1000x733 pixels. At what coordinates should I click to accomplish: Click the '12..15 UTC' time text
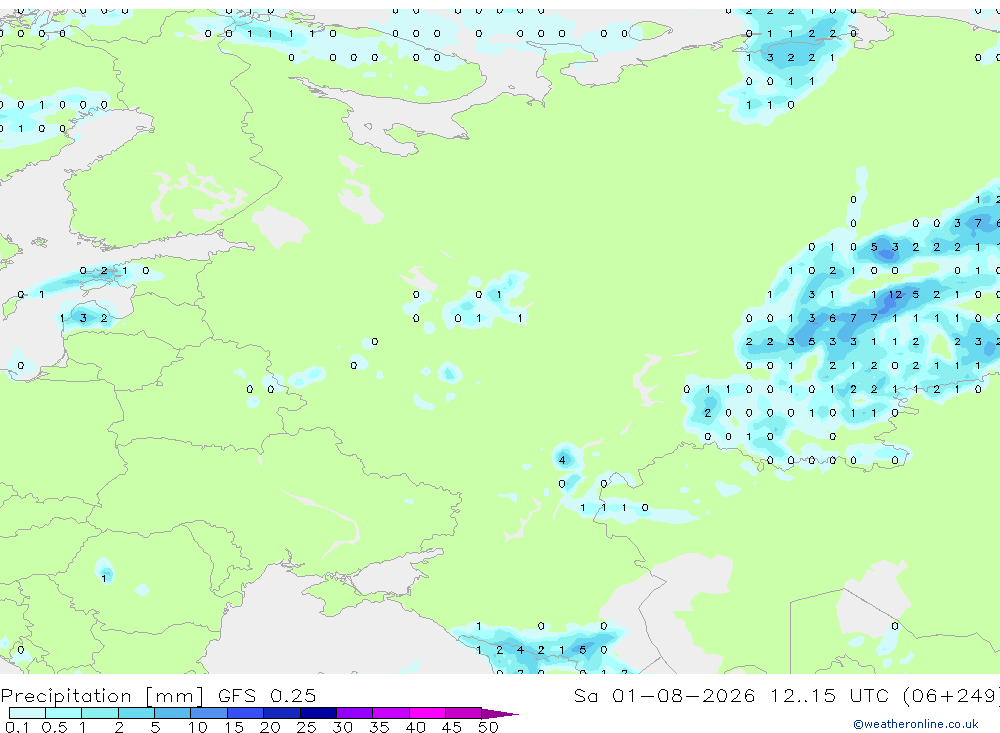(829, 695)
